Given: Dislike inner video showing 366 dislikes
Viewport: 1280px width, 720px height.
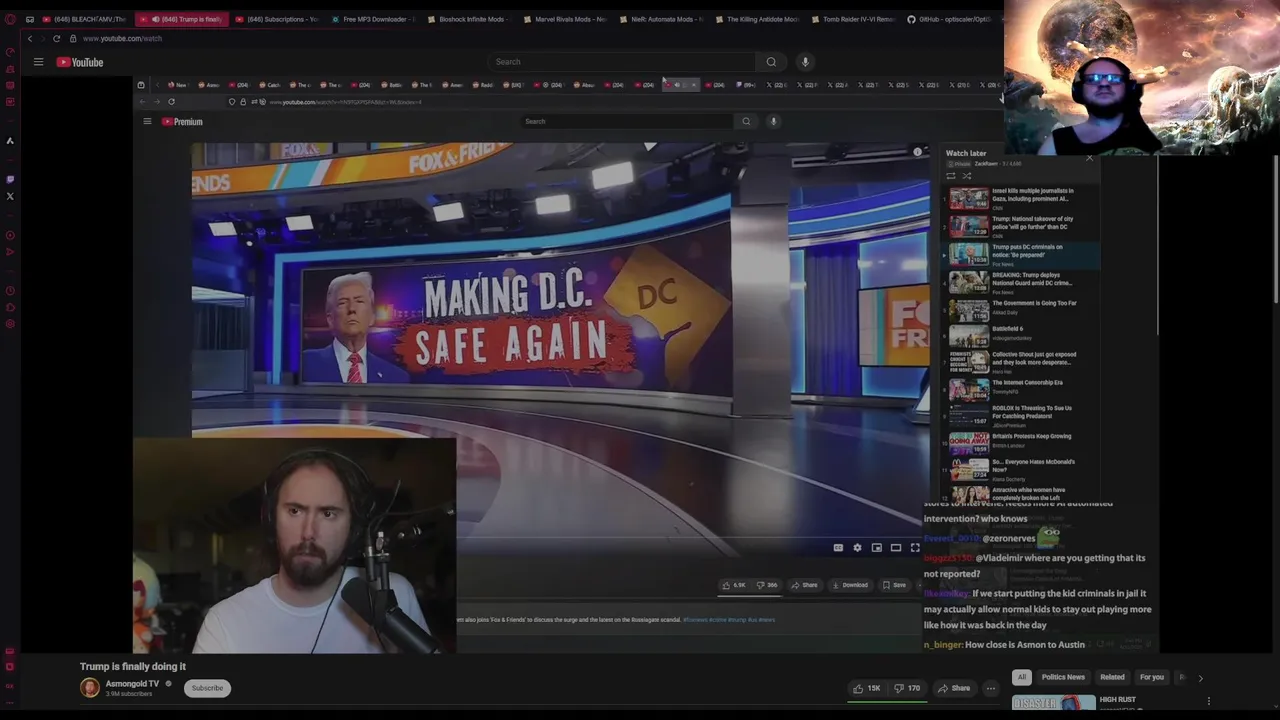Looking at the screenshot, I should click(x=768, y=585).
